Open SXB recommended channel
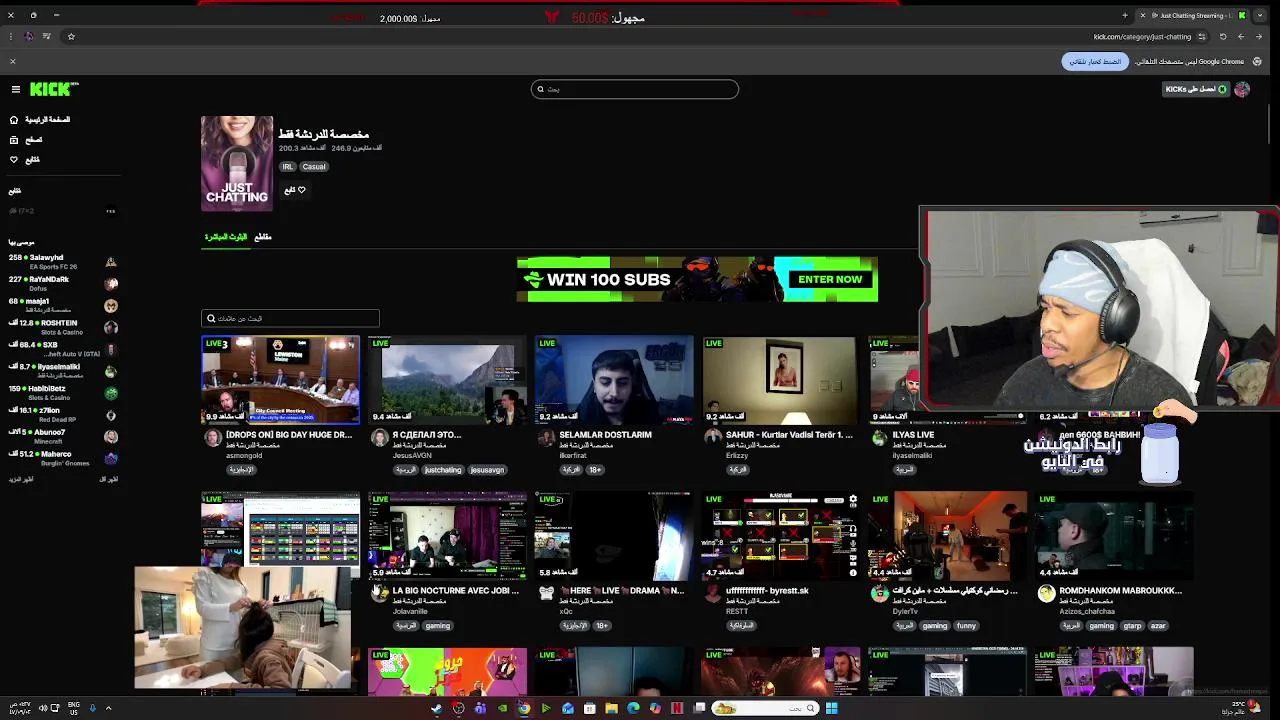Viewport: 1280px width, 720px height. [x=63, y=349]
